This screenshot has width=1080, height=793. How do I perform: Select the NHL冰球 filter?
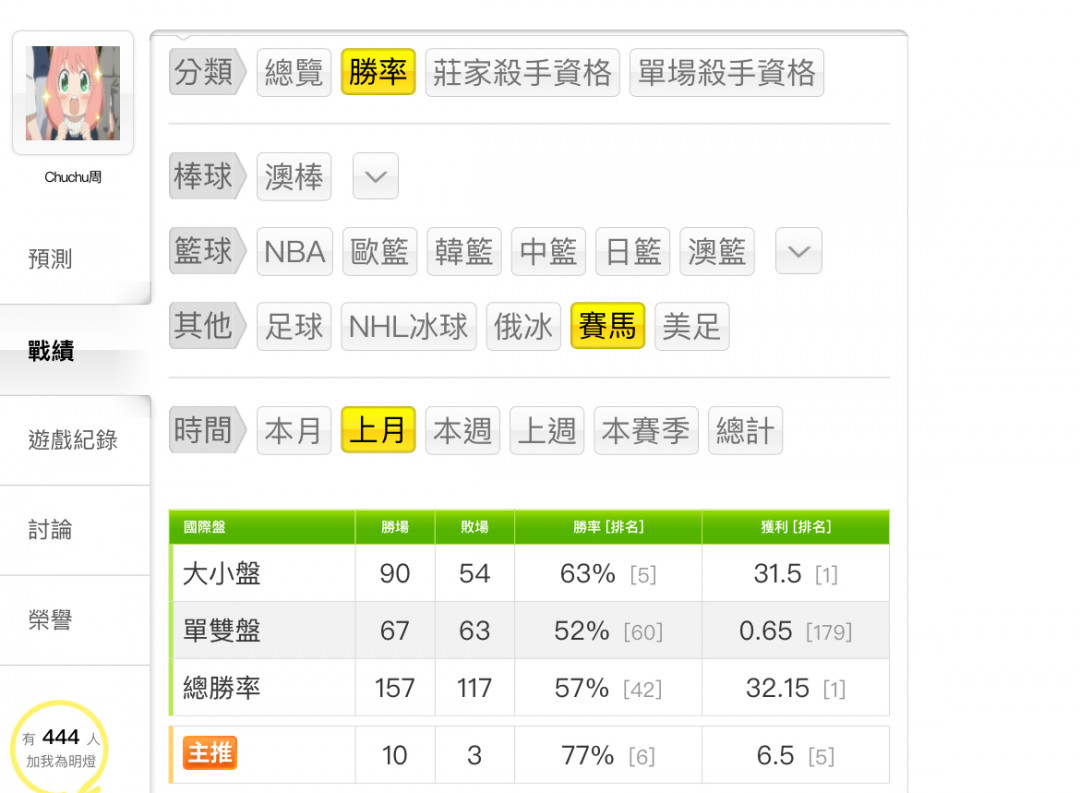408,327
